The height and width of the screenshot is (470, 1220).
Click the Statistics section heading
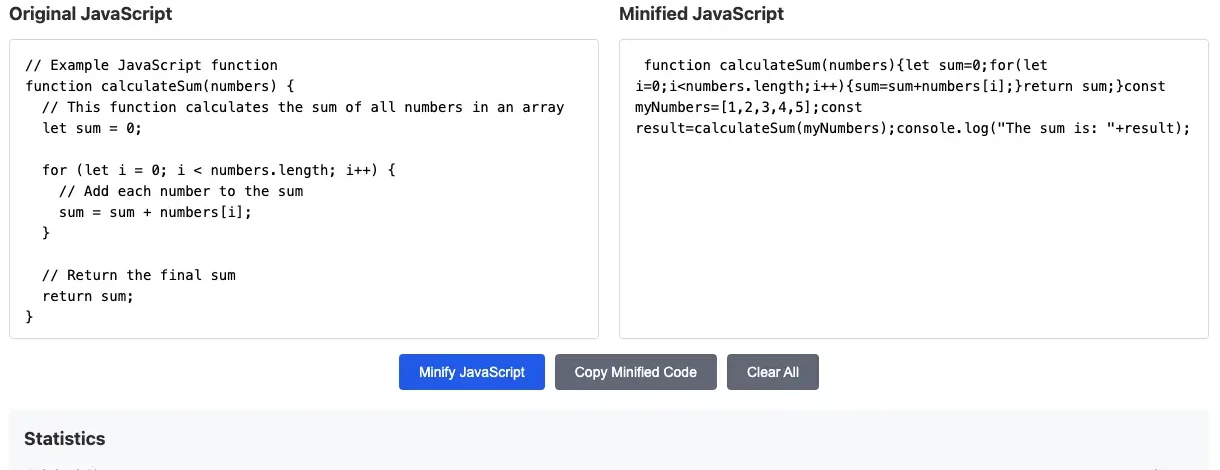(64, 438)
